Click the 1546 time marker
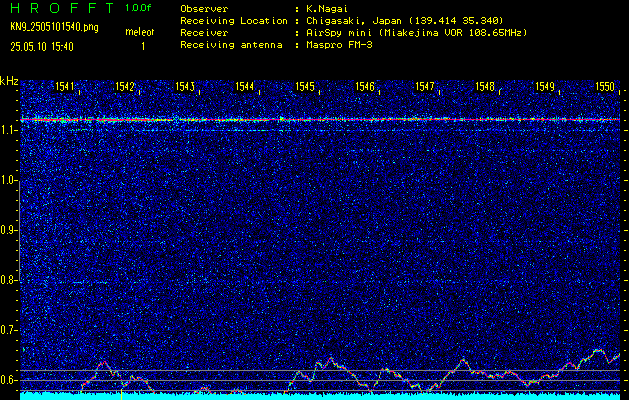629x400 pixels. pyautogui.click(x=365, y=86)
